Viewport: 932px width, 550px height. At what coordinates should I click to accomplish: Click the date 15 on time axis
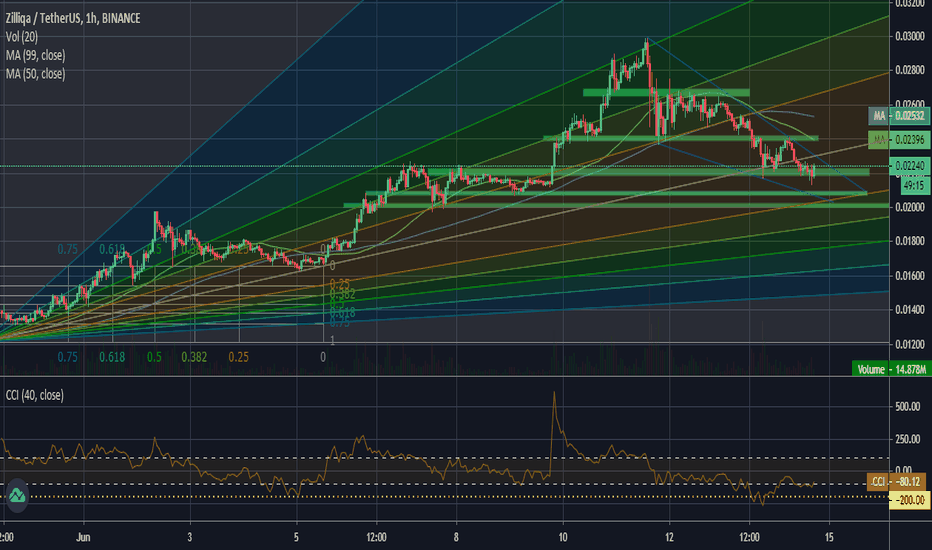tap(829, 537)
